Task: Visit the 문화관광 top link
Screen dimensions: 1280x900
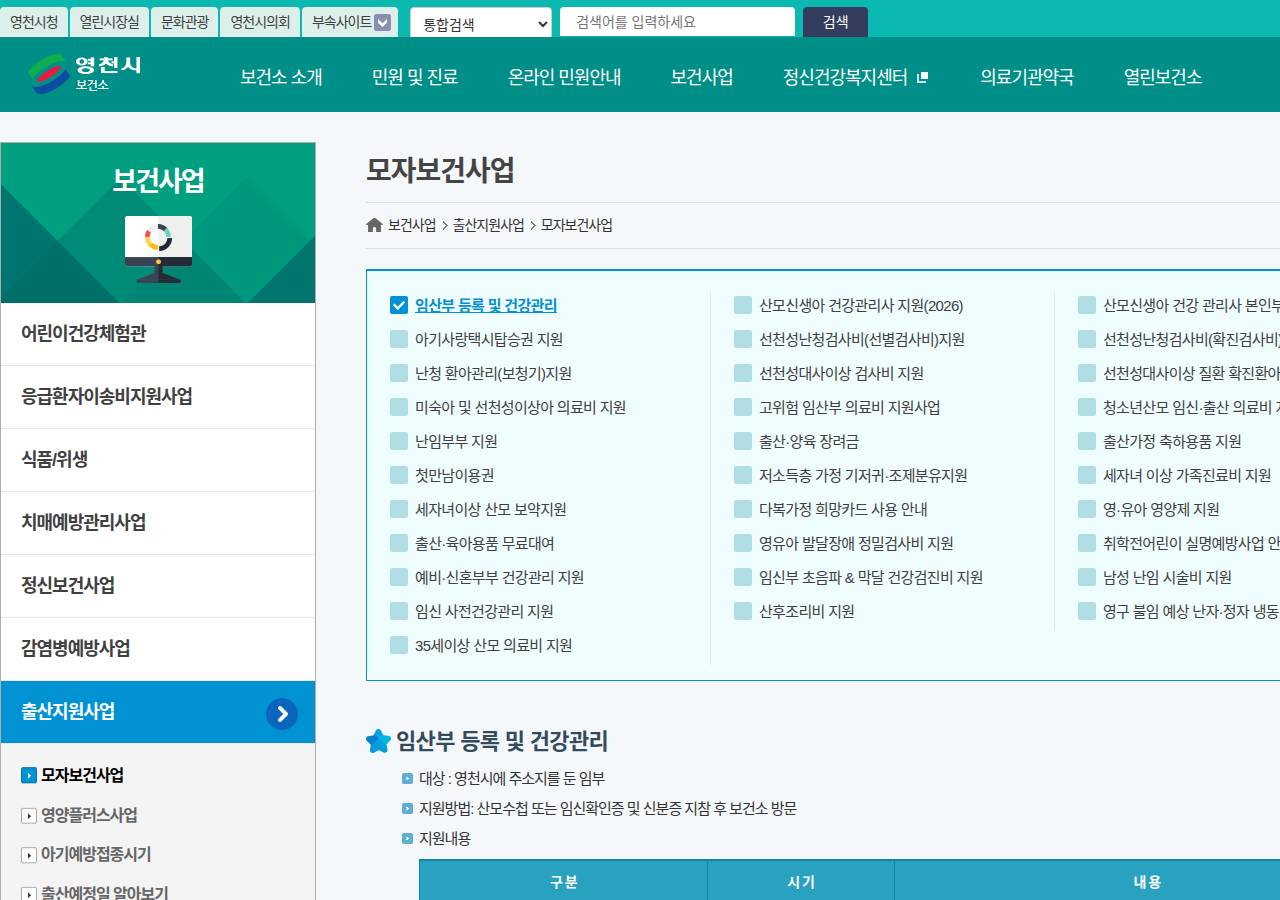Action: [185, 22]
